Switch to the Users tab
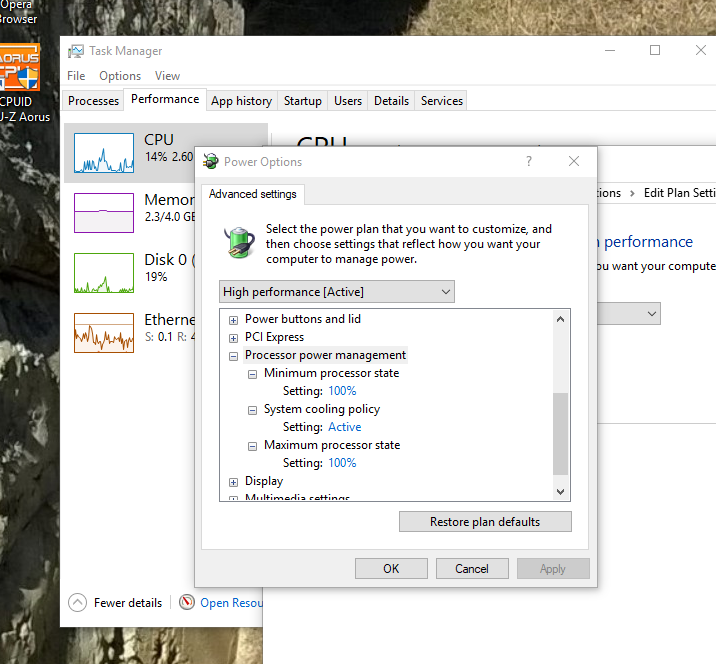 coord(348,100)
